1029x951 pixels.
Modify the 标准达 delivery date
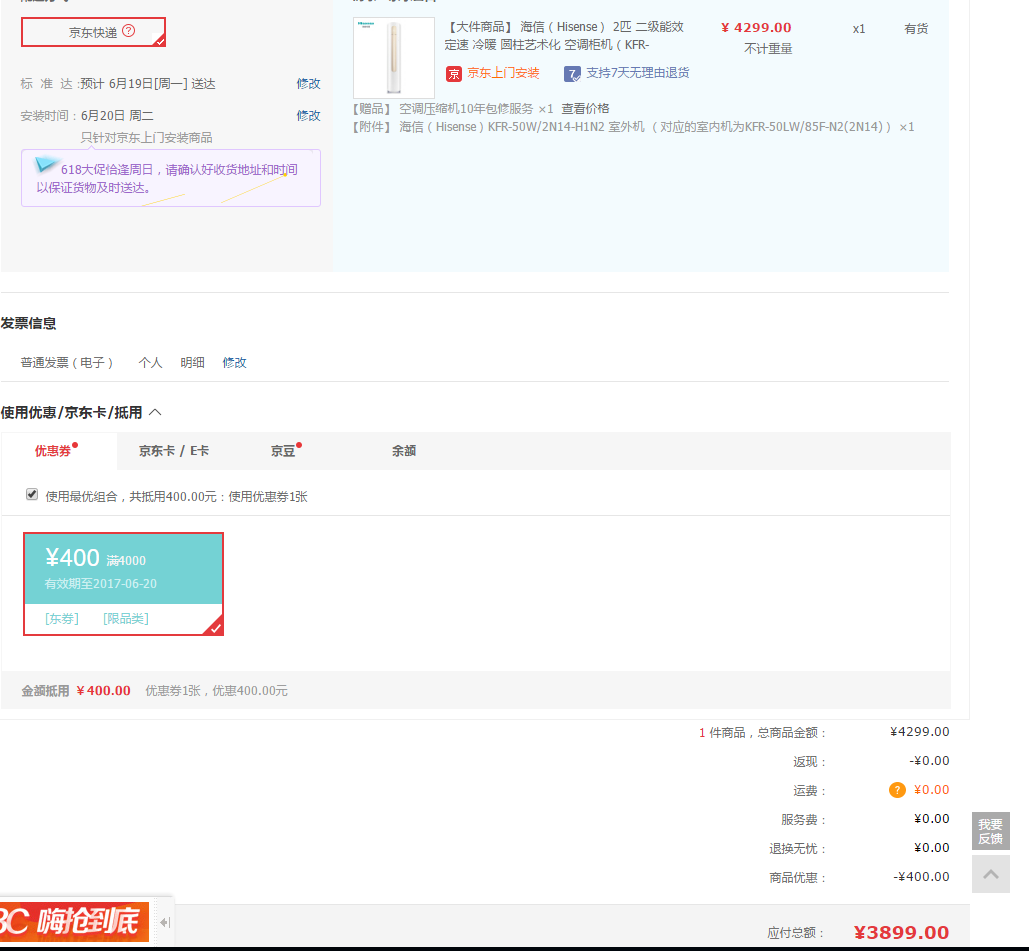308,83
